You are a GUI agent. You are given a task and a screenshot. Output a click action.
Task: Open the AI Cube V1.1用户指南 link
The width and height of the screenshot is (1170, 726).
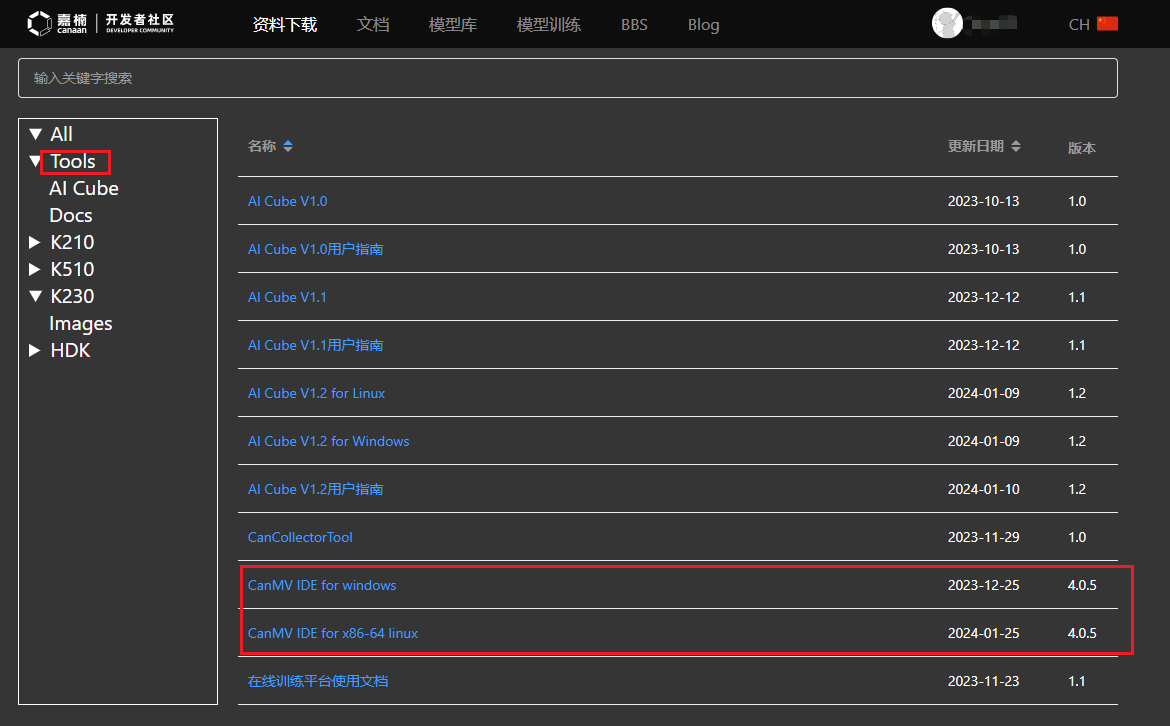pos(316,345)
